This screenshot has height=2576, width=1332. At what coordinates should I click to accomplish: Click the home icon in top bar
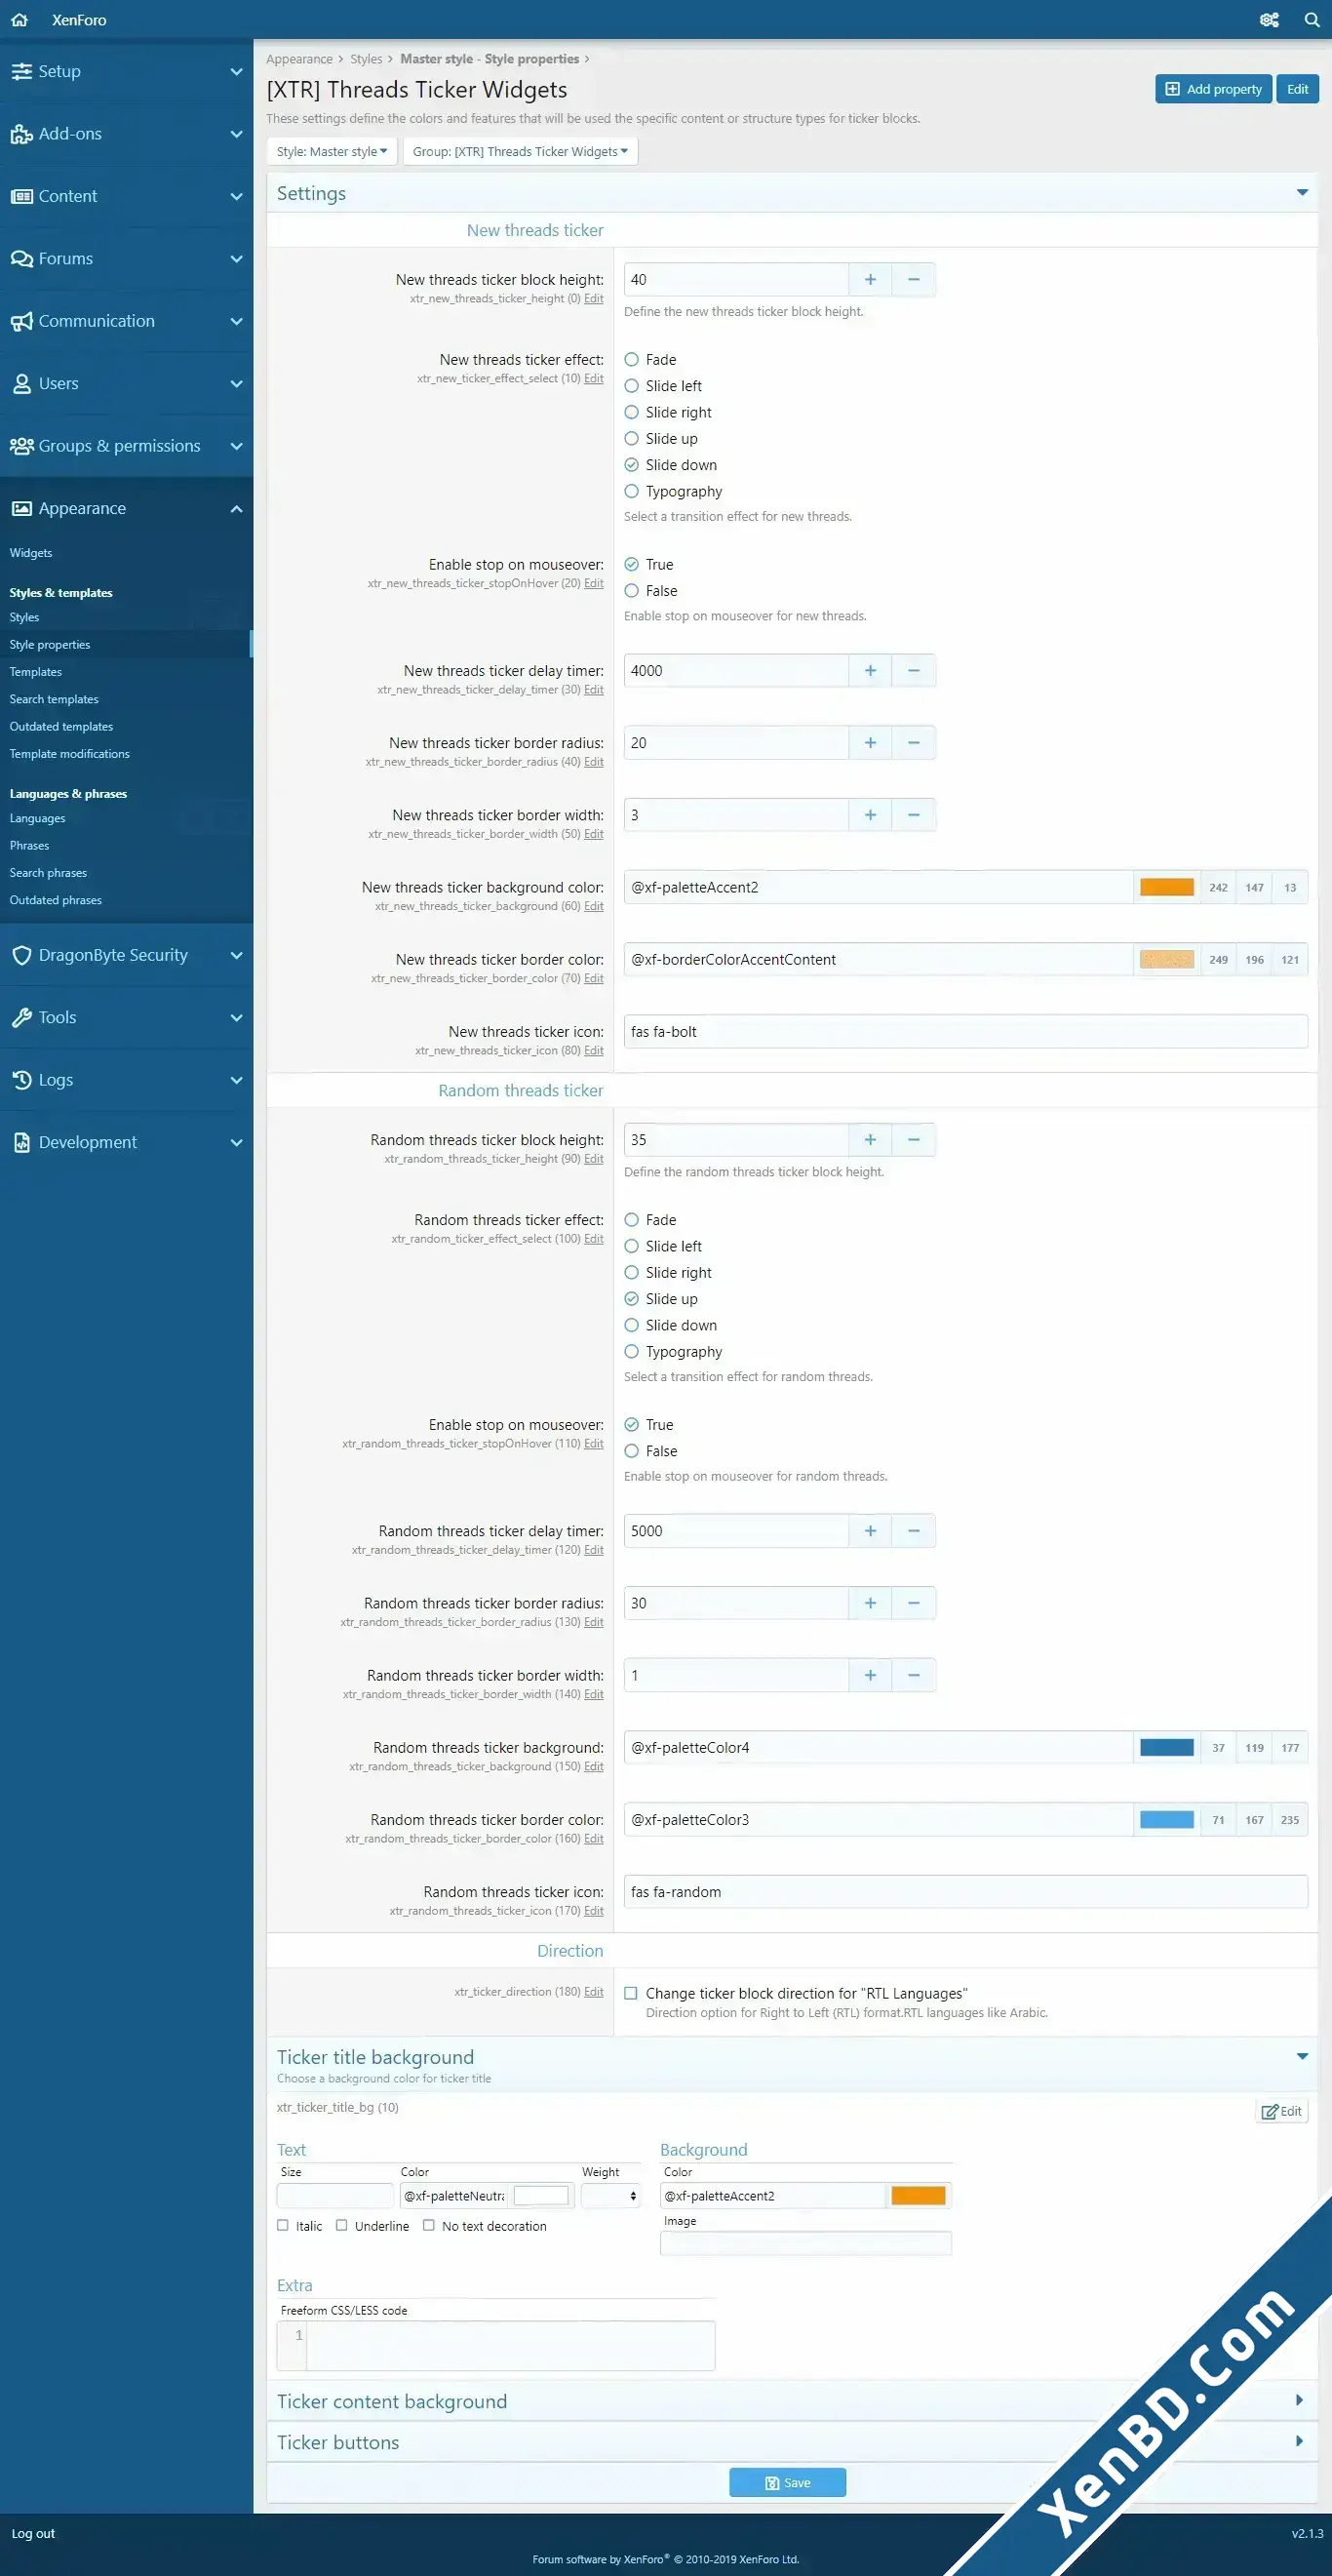pos(19,20)
